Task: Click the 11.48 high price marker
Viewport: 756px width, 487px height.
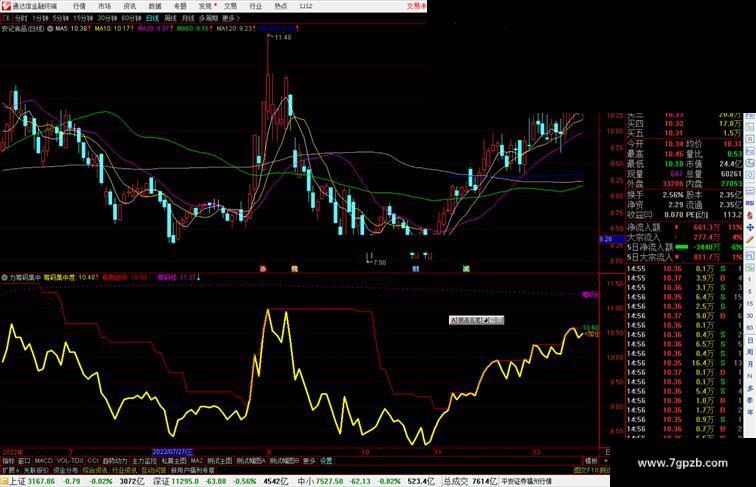Action: [283, 37]
